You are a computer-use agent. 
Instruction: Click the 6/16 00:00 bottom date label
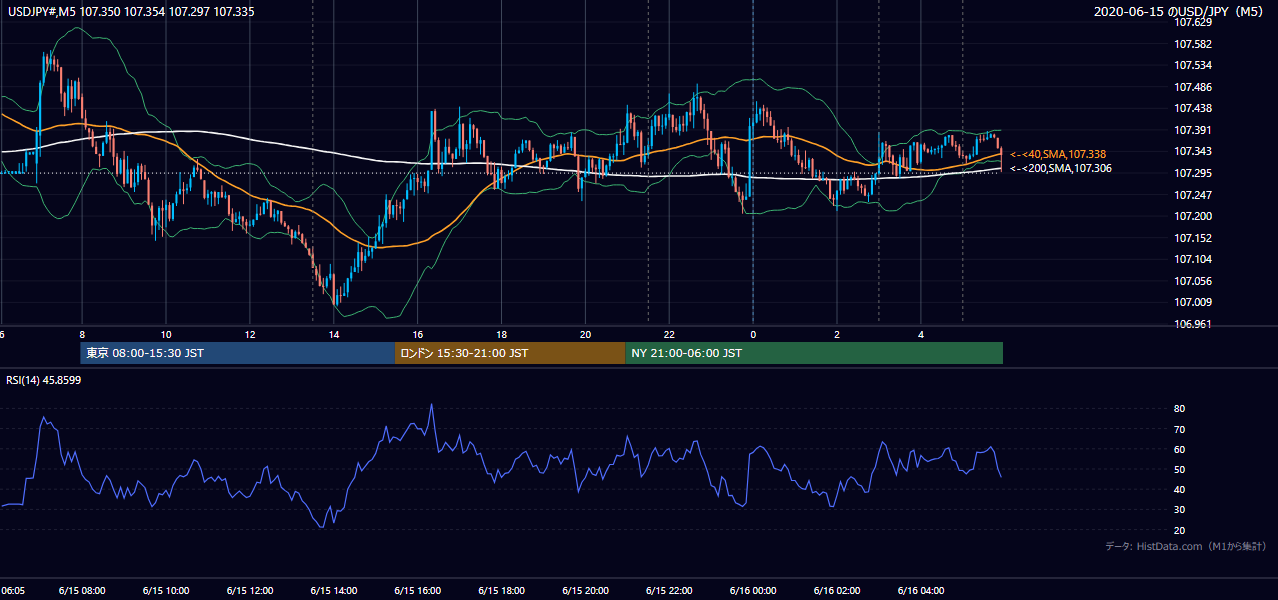pyautogui.click(x=753, y=591)
